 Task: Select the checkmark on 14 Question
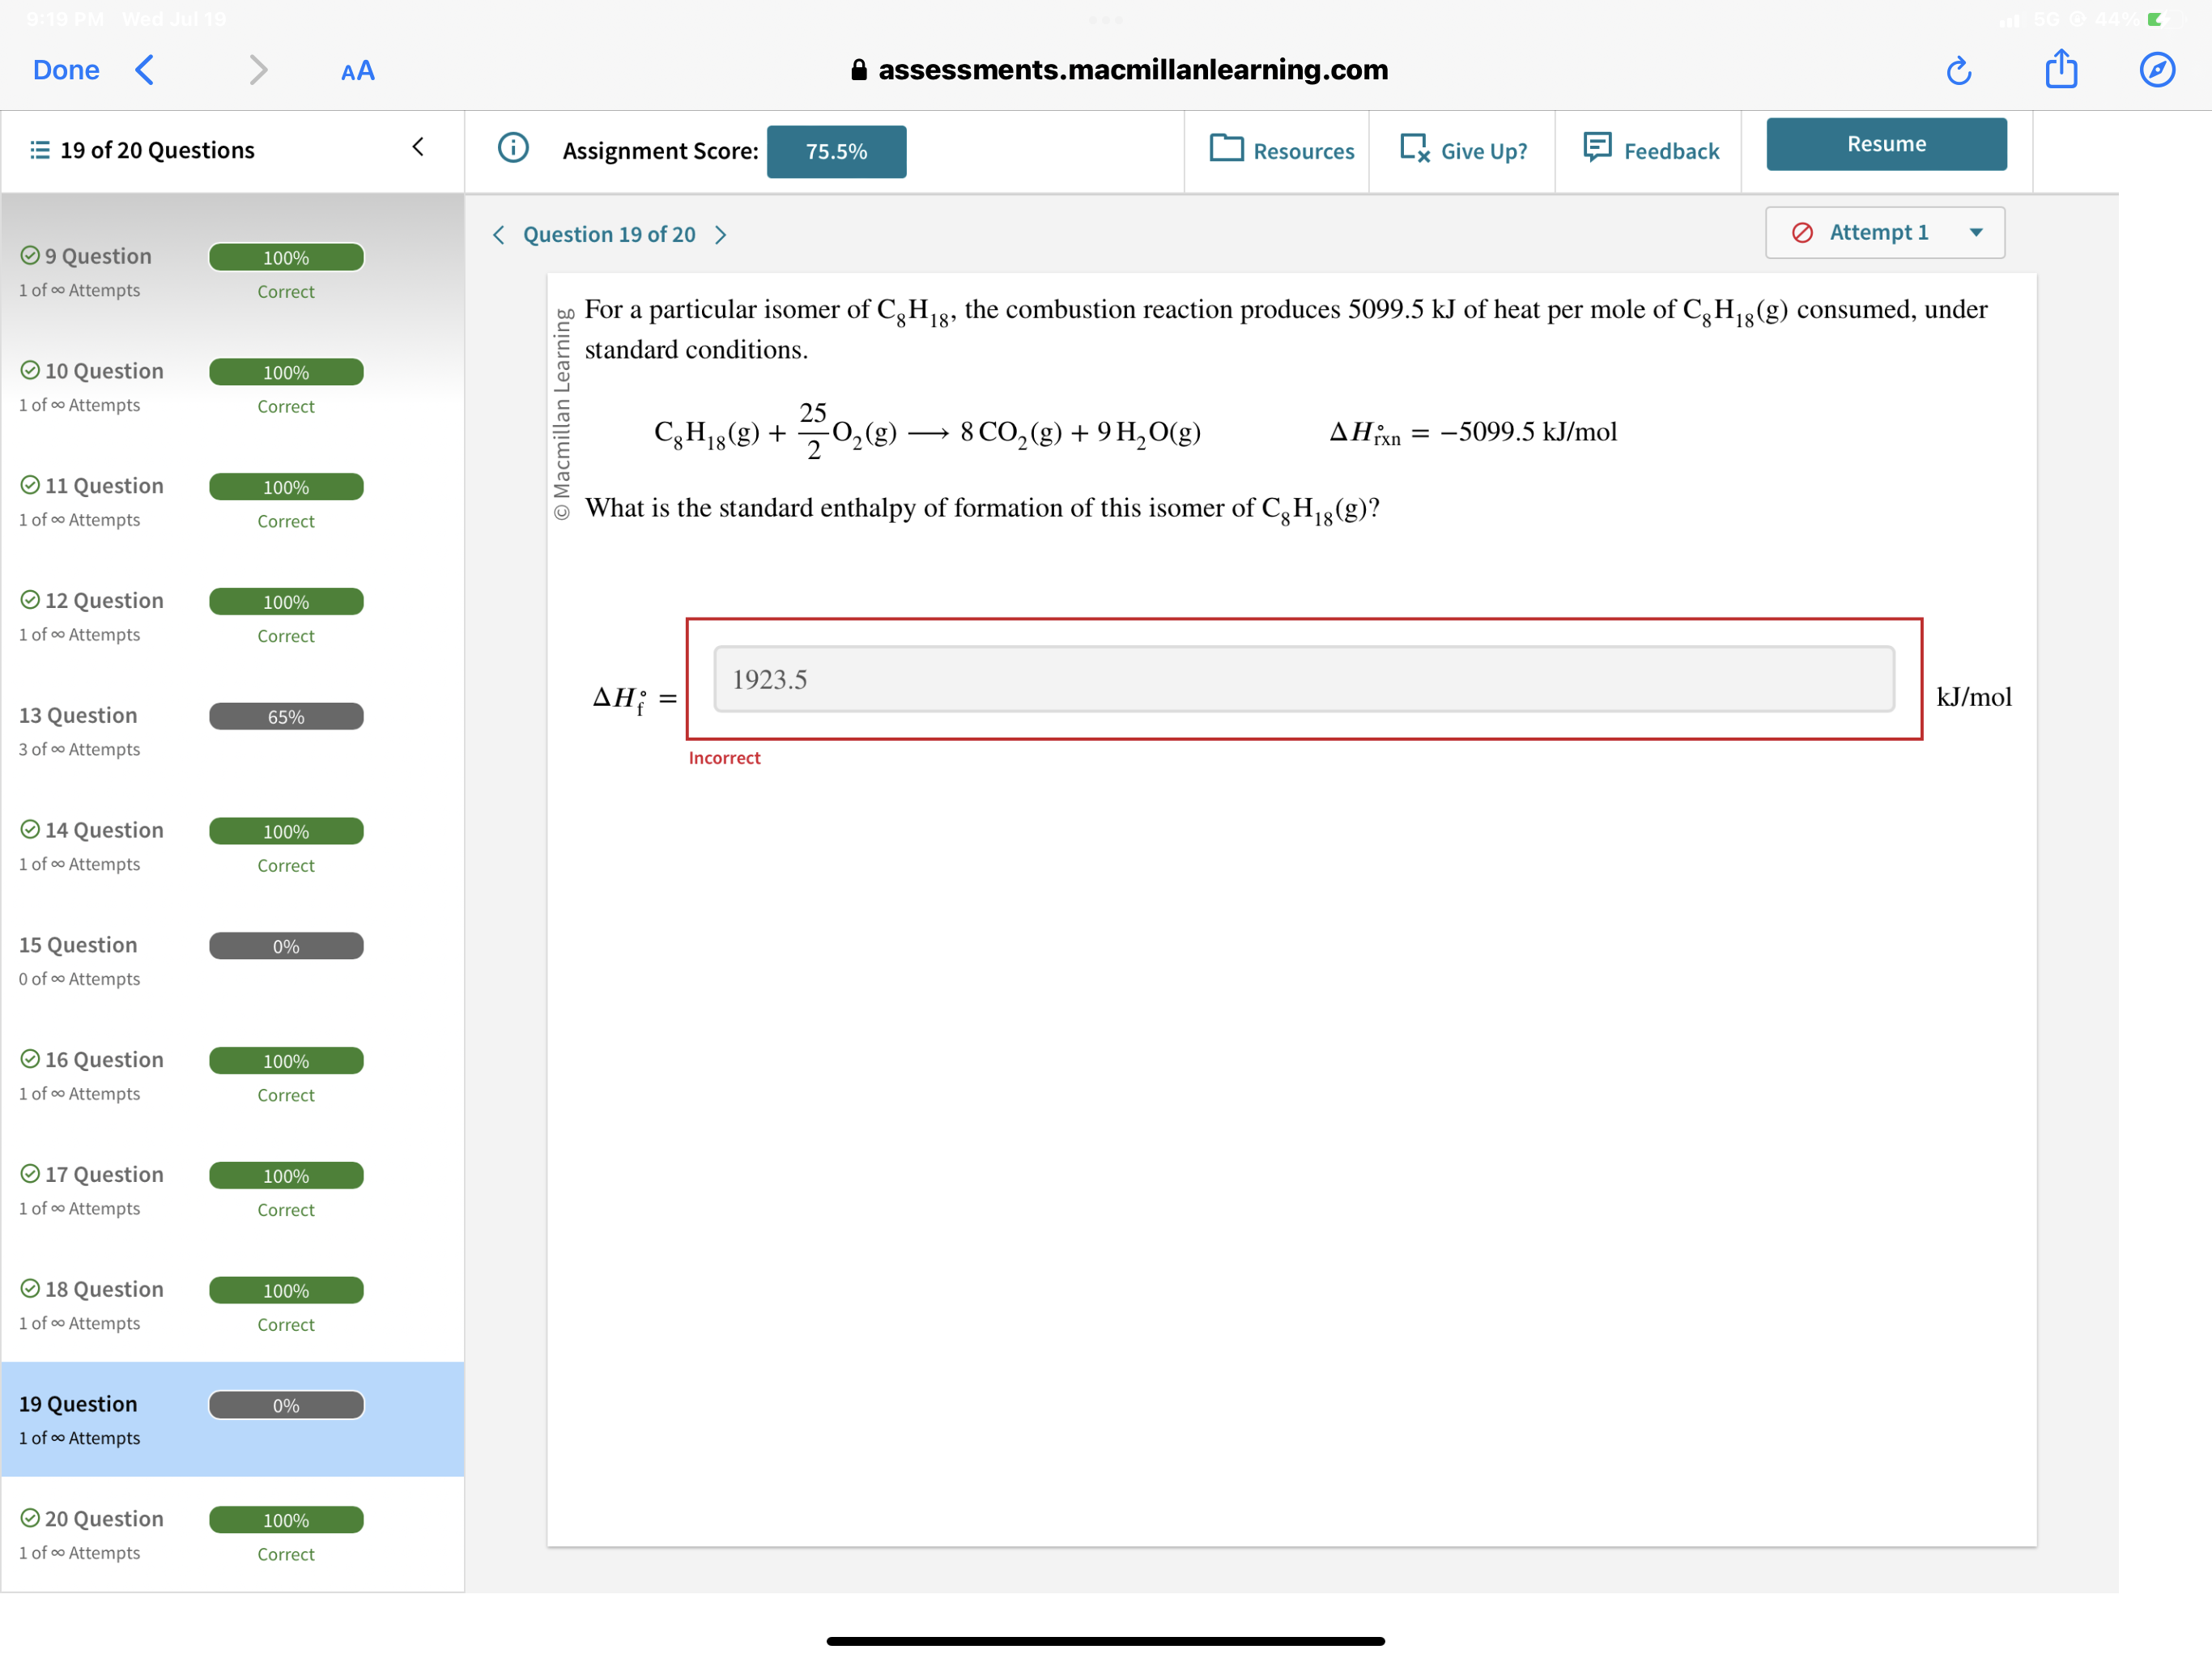[31, 829]
